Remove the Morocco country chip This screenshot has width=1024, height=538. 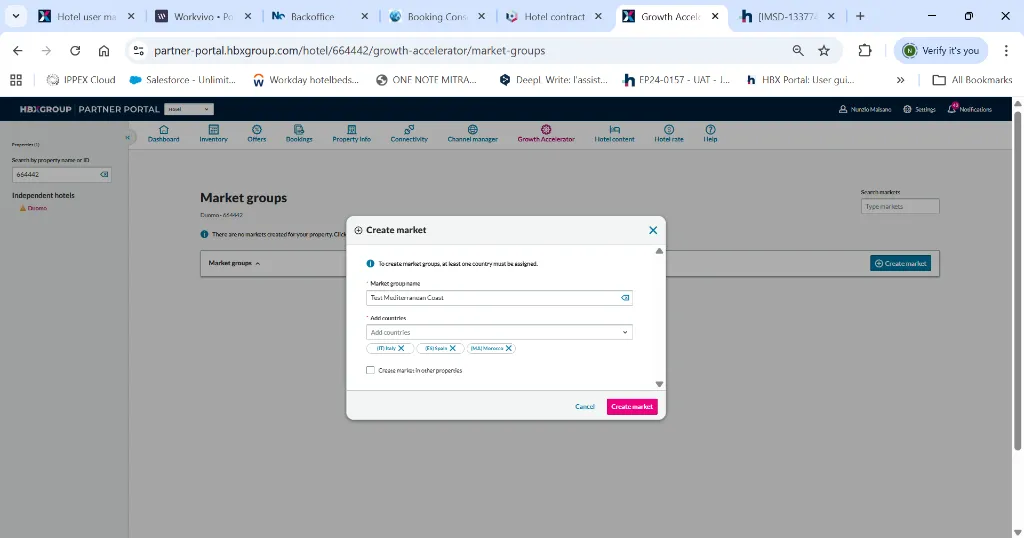pos(509,349)
